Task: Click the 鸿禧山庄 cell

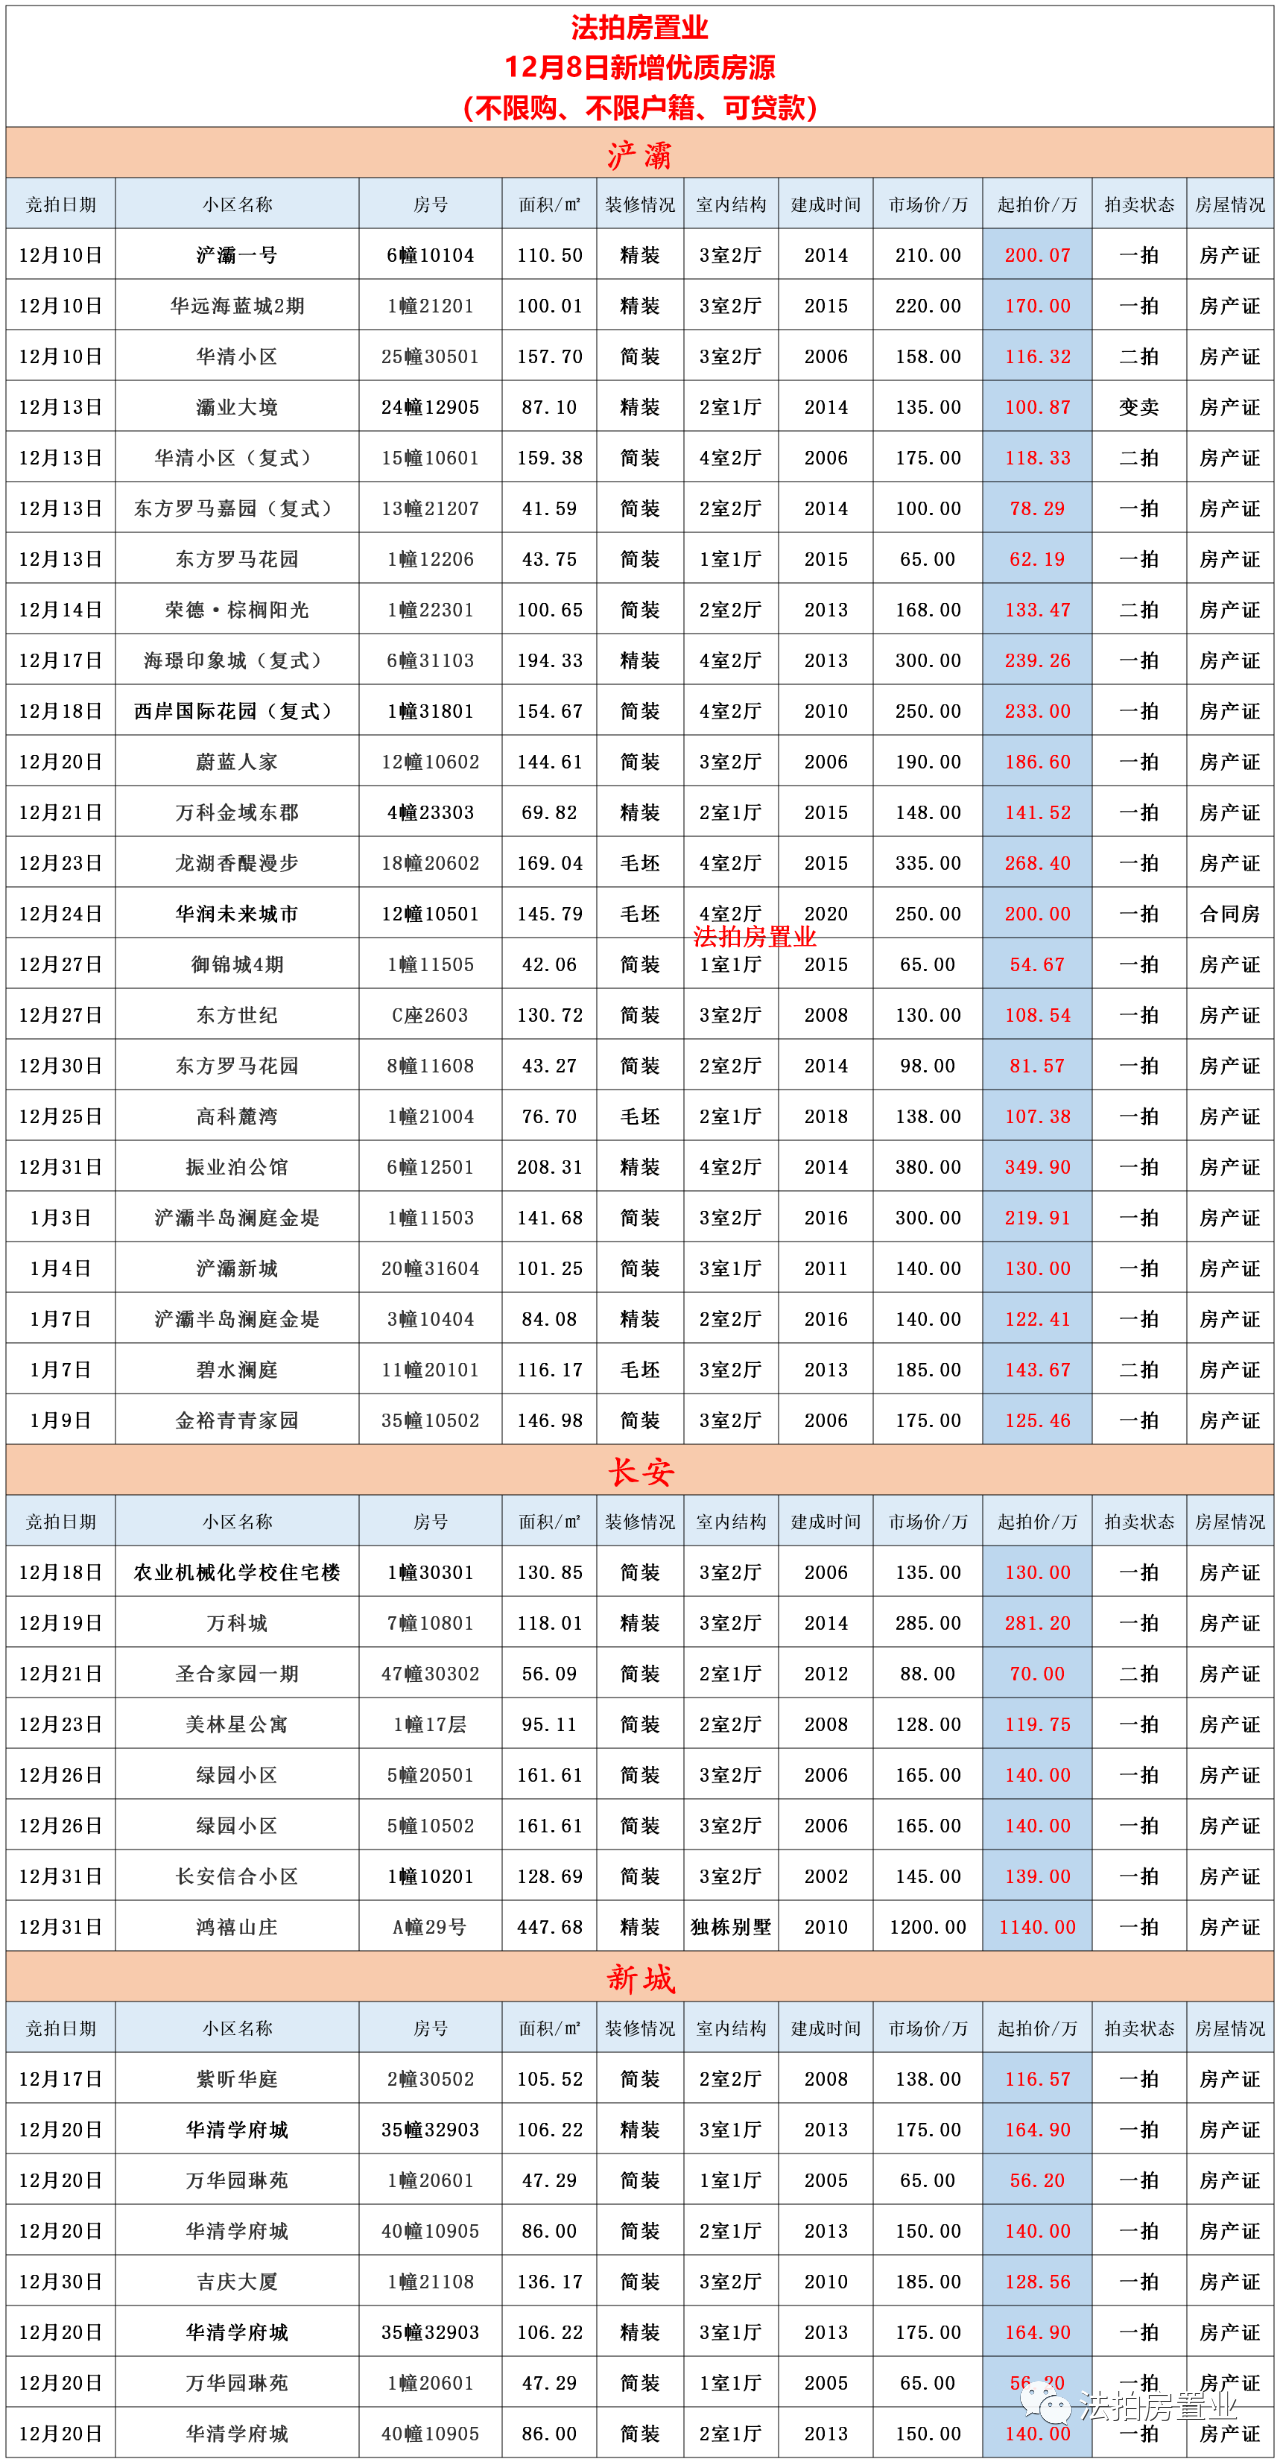Action: click(237, 1927)
